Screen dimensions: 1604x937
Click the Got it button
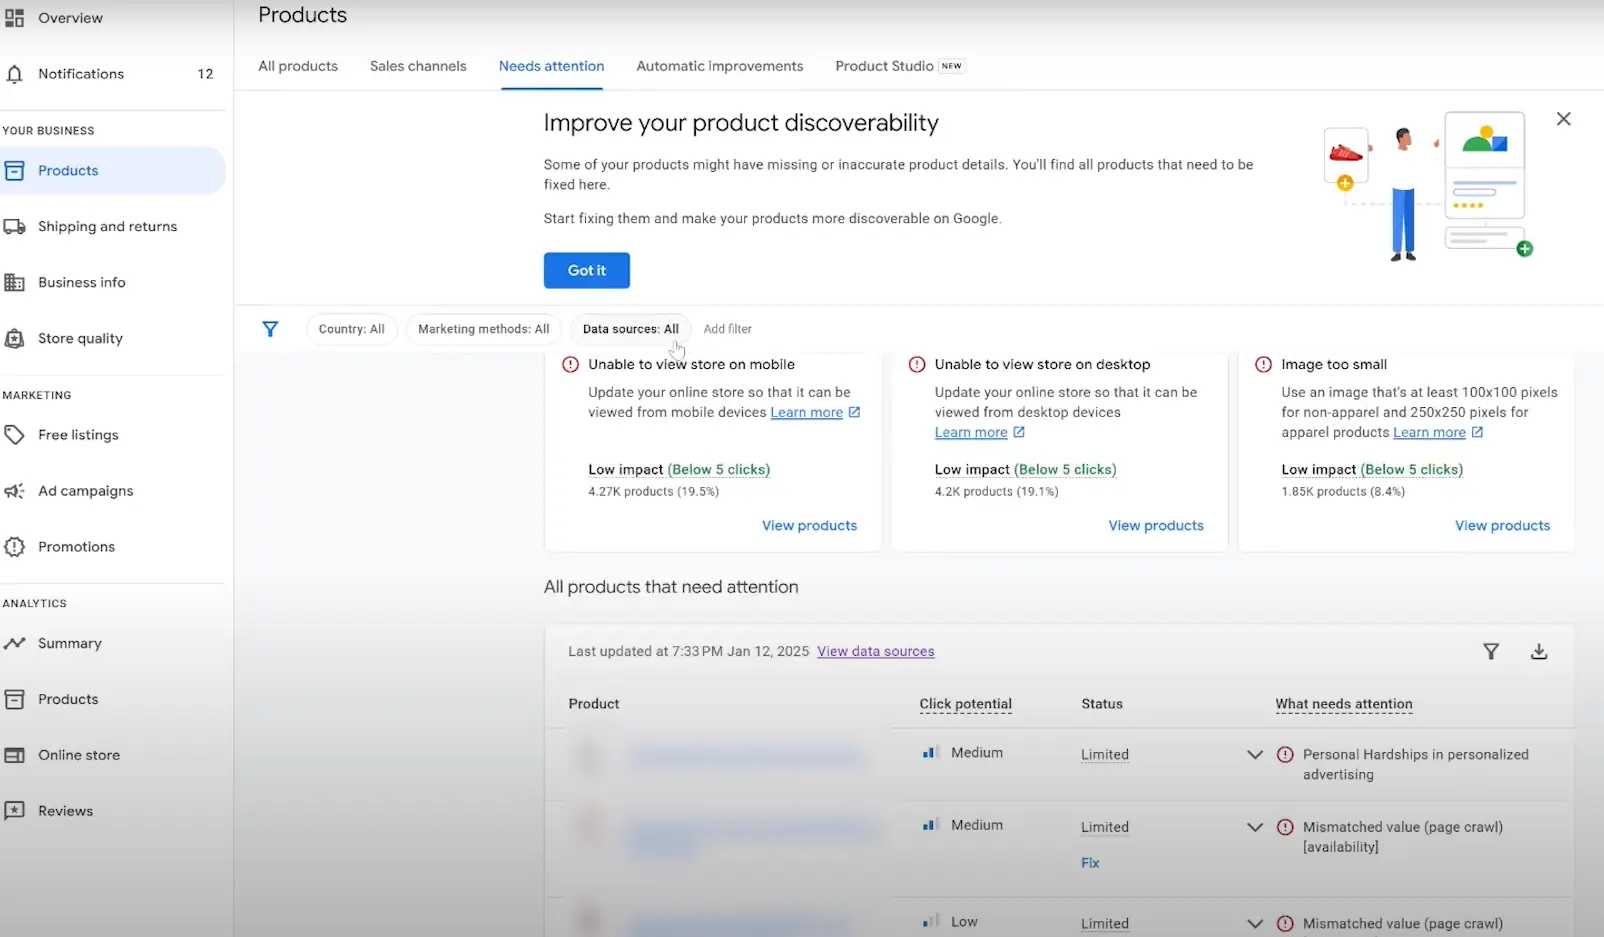587,271
